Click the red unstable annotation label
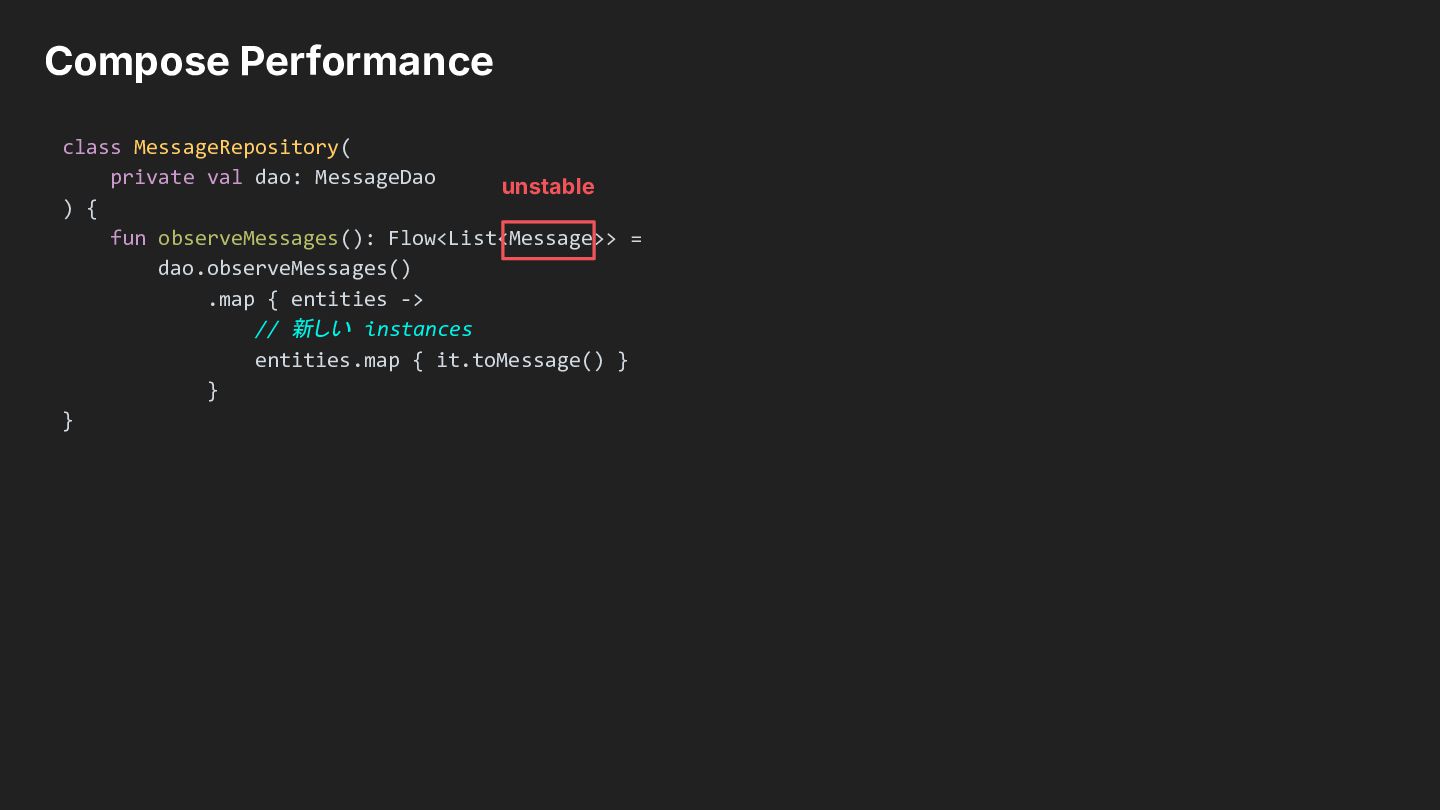 548,187
